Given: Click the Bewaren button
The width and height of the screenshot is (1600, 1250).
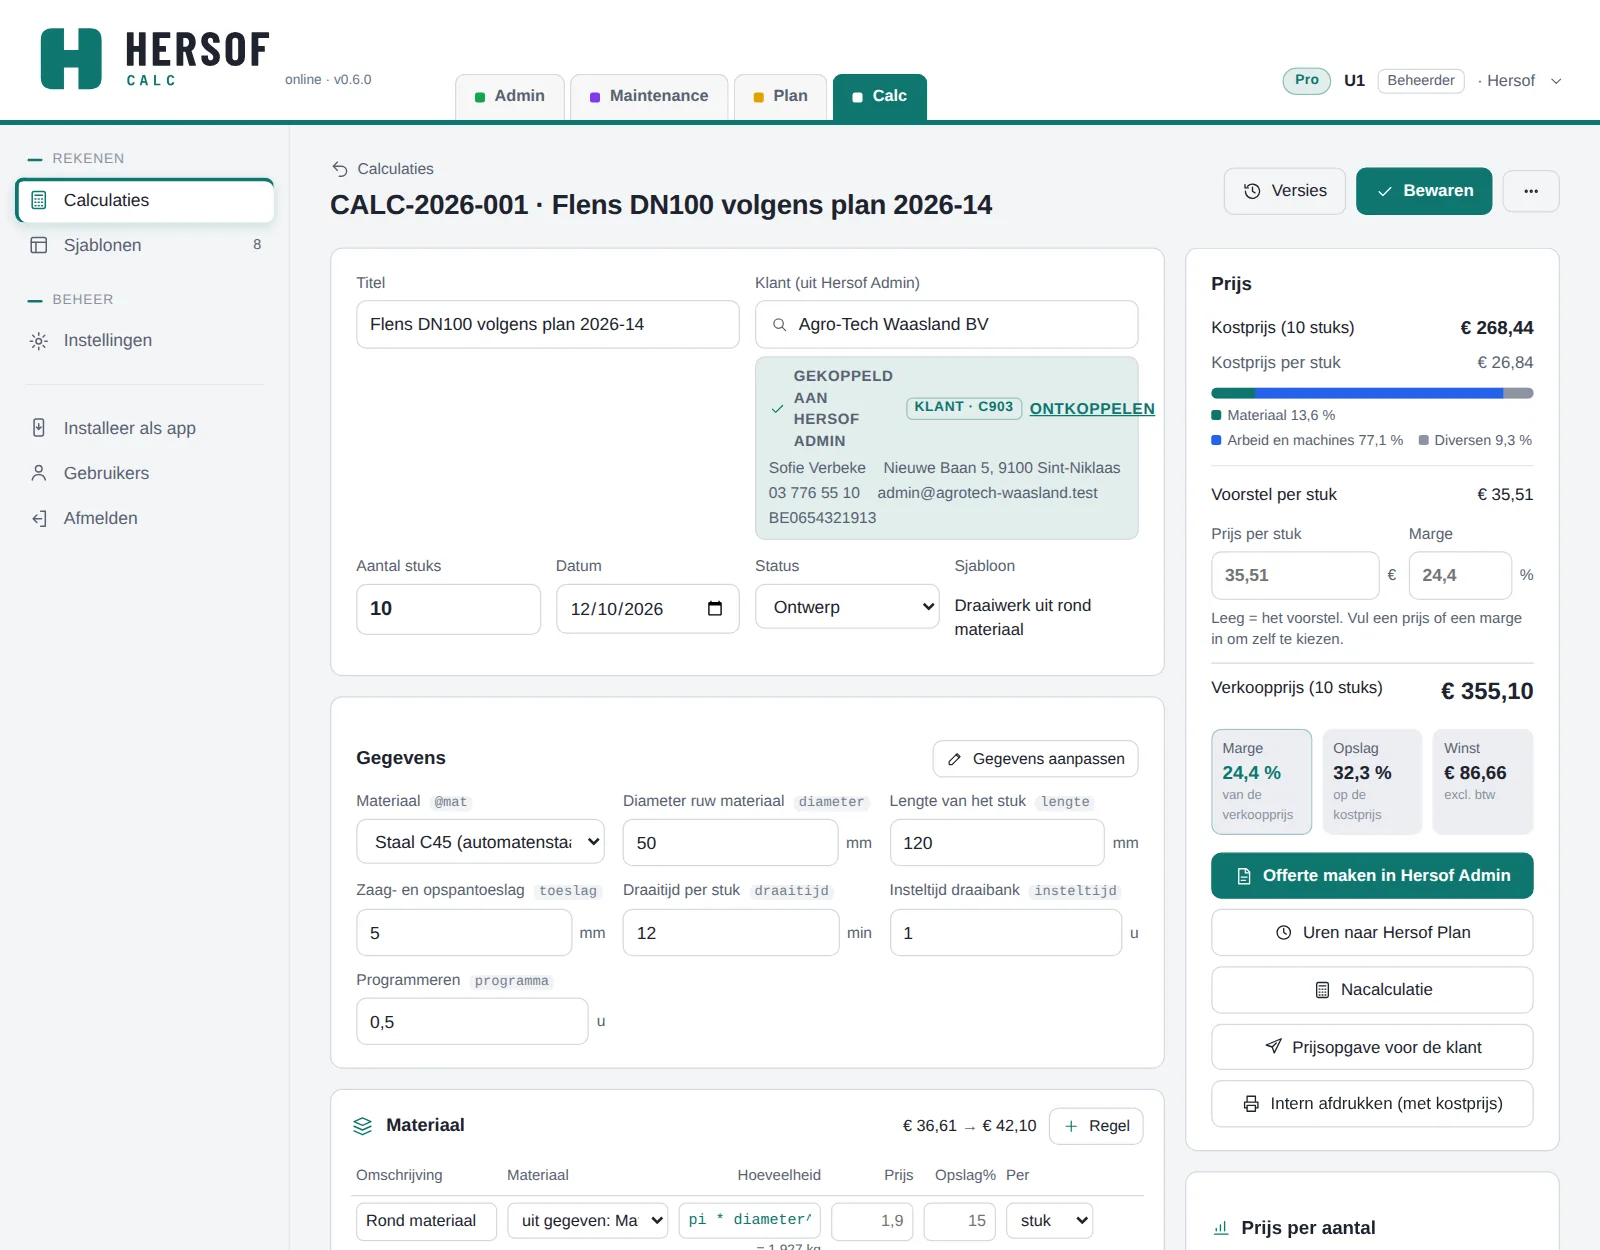Looking at the screenshot, I should [1424, 191].
